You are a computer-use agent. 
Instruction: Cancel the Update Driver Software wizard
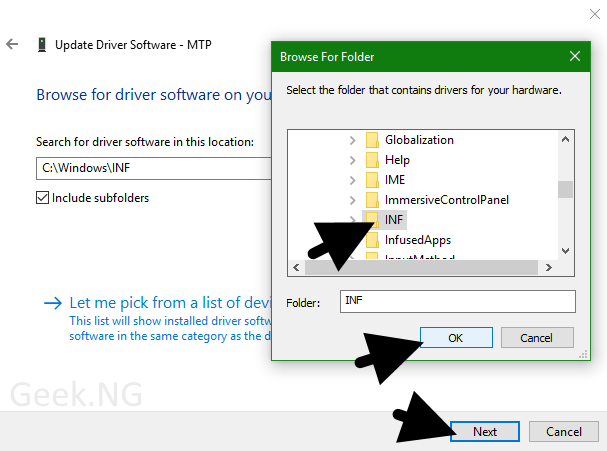pos(564,431)
